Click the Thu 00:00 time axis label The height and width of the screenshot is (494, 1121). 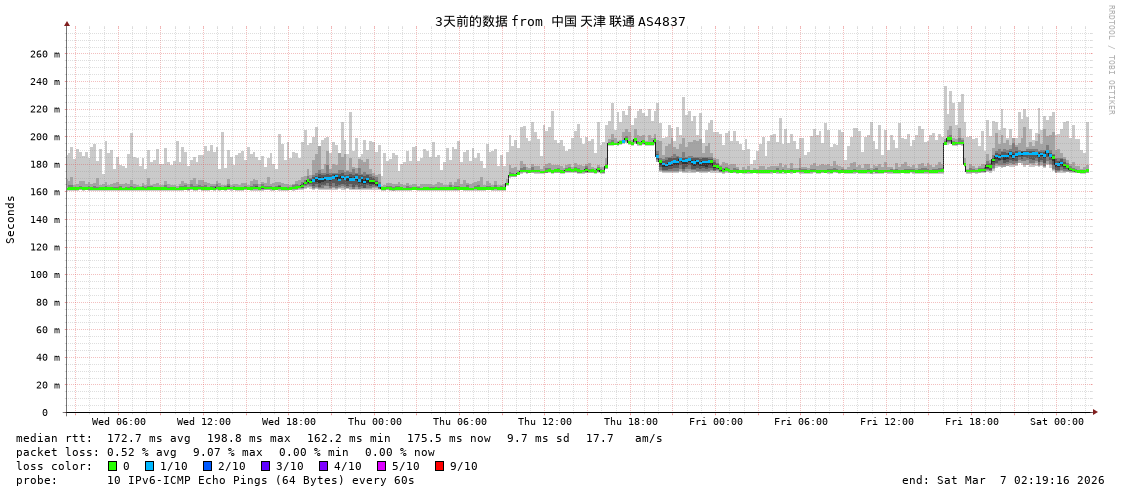(x=374, y=422)
